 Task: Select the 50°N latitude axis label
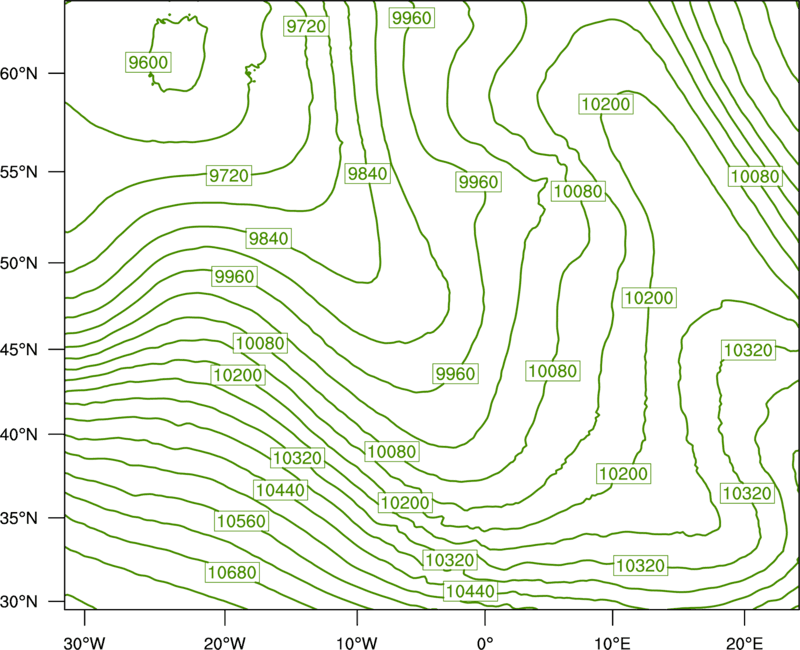tap(19, 263)
